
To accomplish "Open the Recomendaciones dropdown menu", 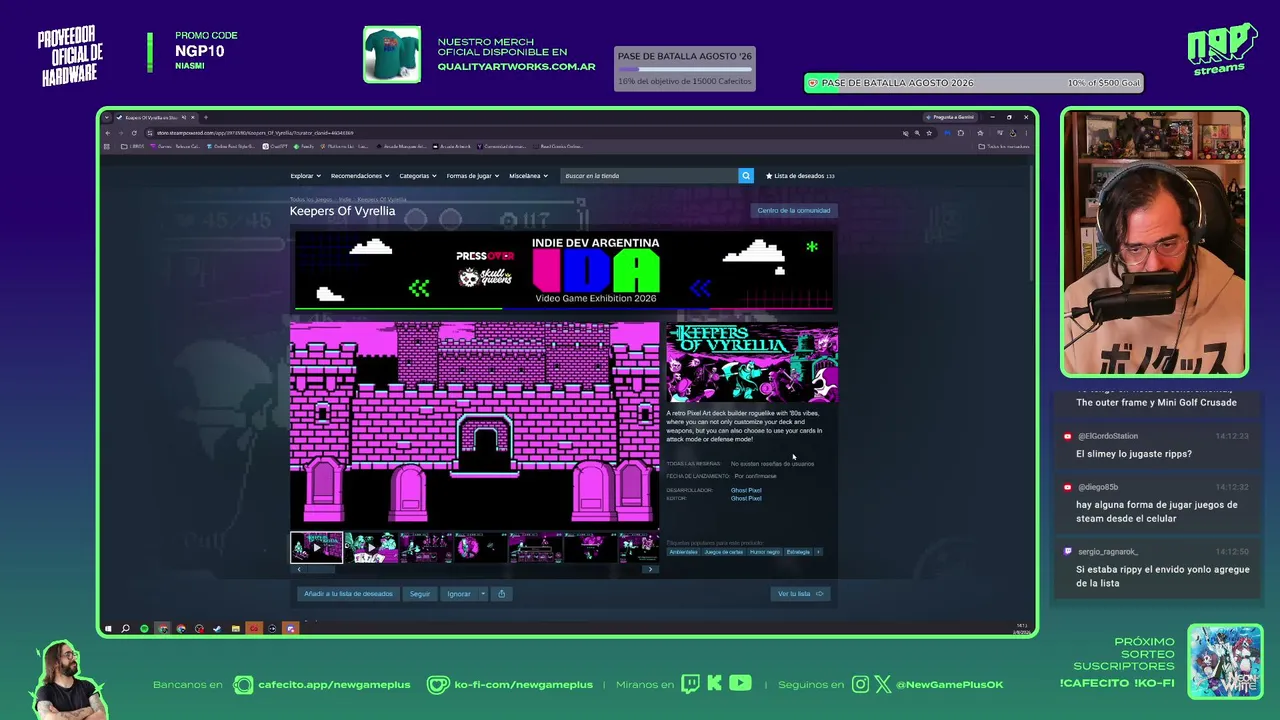I will pos(360,176).
